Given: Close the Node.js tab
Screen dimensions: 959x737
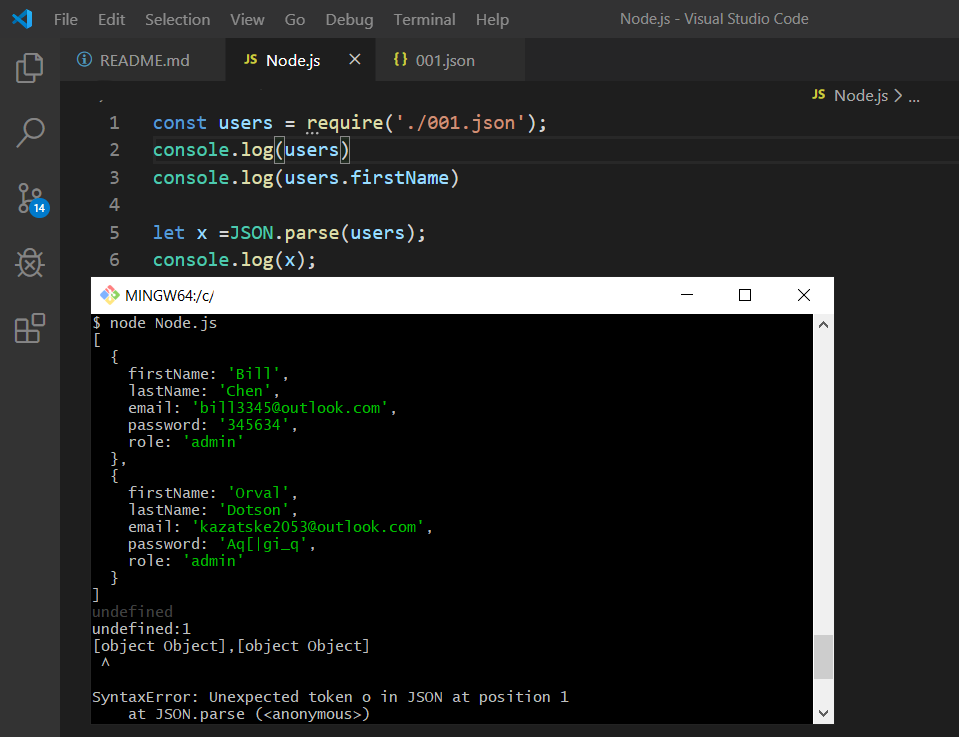Looking at the screenshot, I should [355, 60].
